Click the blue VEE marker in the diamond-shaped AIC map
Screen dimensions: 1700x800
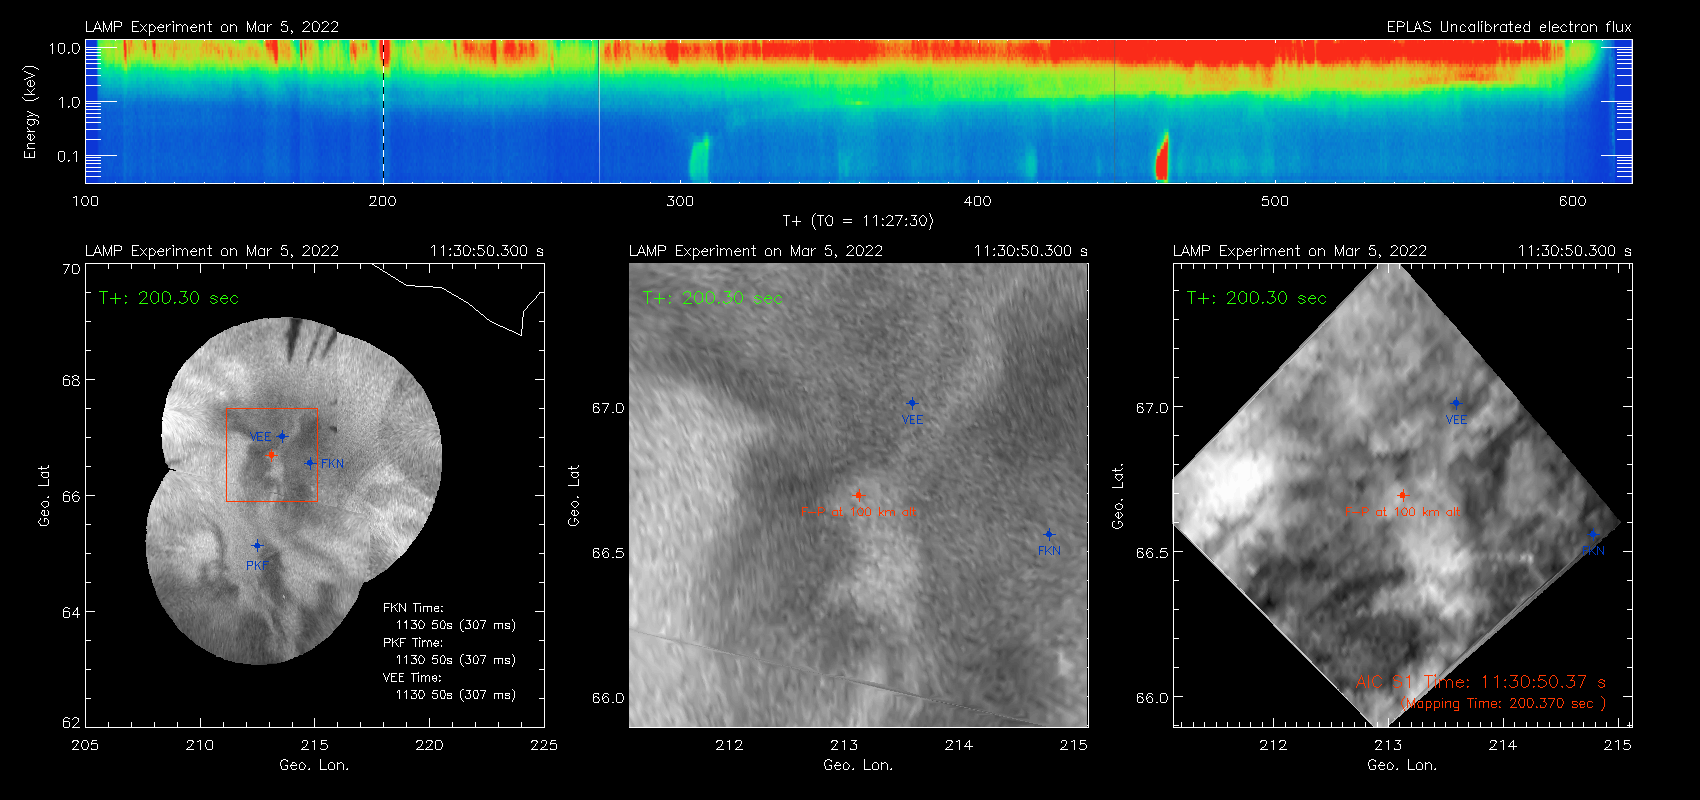coord(1456,404)
